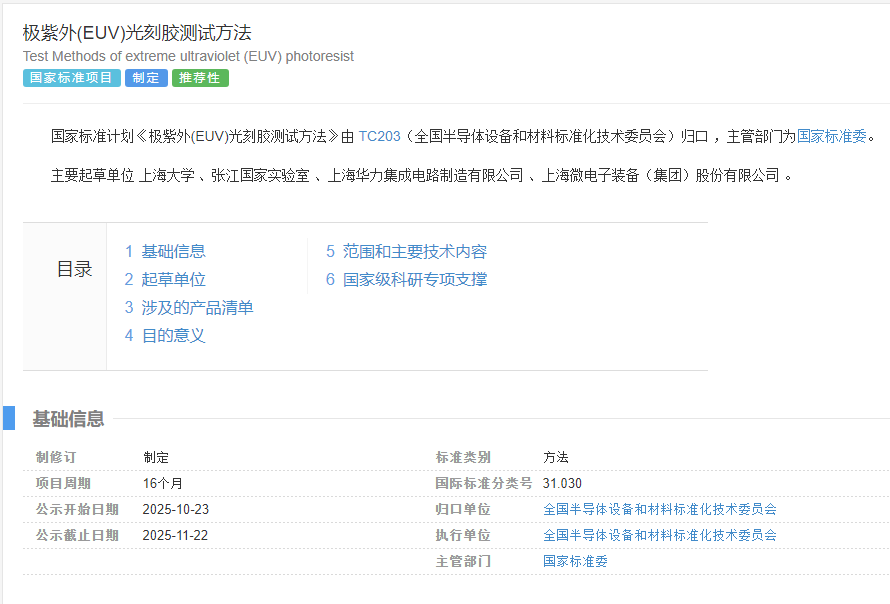Open the 归口单位 committee link
Image resolution: width=890 pixels, height=604 pixels.
click(661, 509)
